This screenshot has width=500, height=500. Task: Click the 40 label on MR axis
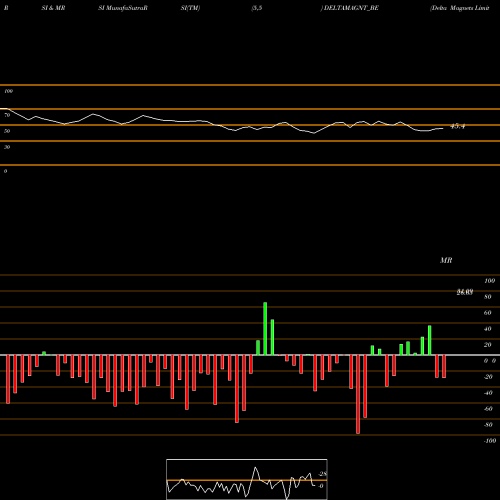tap(488, 329)
